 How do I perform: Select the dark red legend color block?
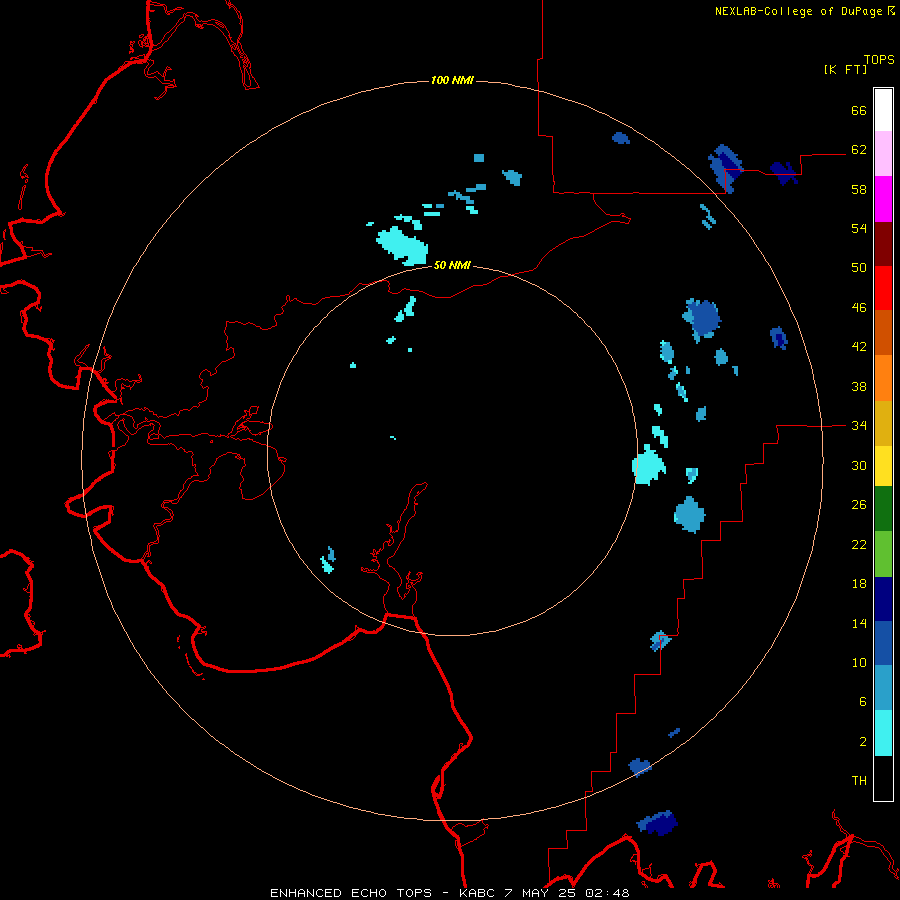click(x=883, y=243)
